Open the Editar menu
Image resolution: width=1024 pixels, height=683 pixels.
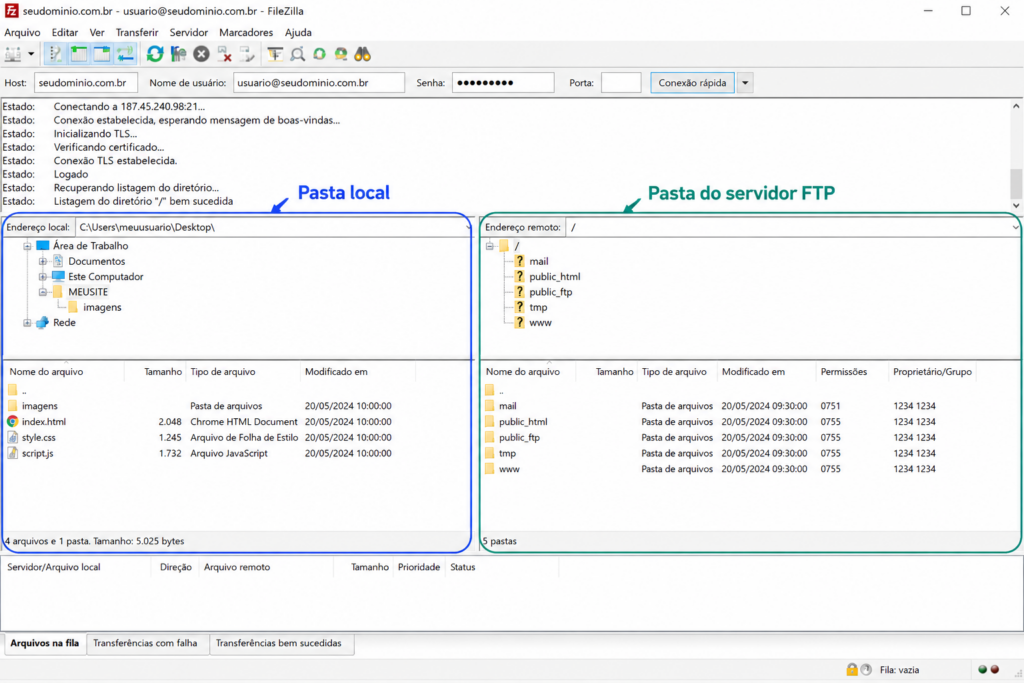point(65,33)
